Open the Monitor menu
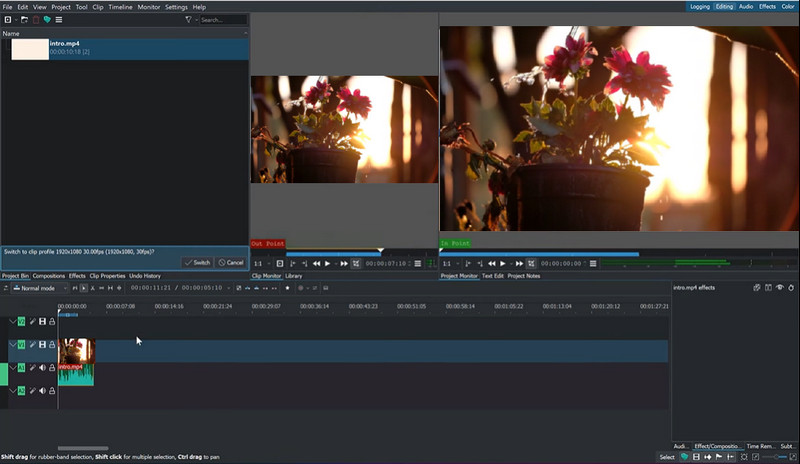The width and height of the screenshot is (800, 464). (x=148, y=7)
